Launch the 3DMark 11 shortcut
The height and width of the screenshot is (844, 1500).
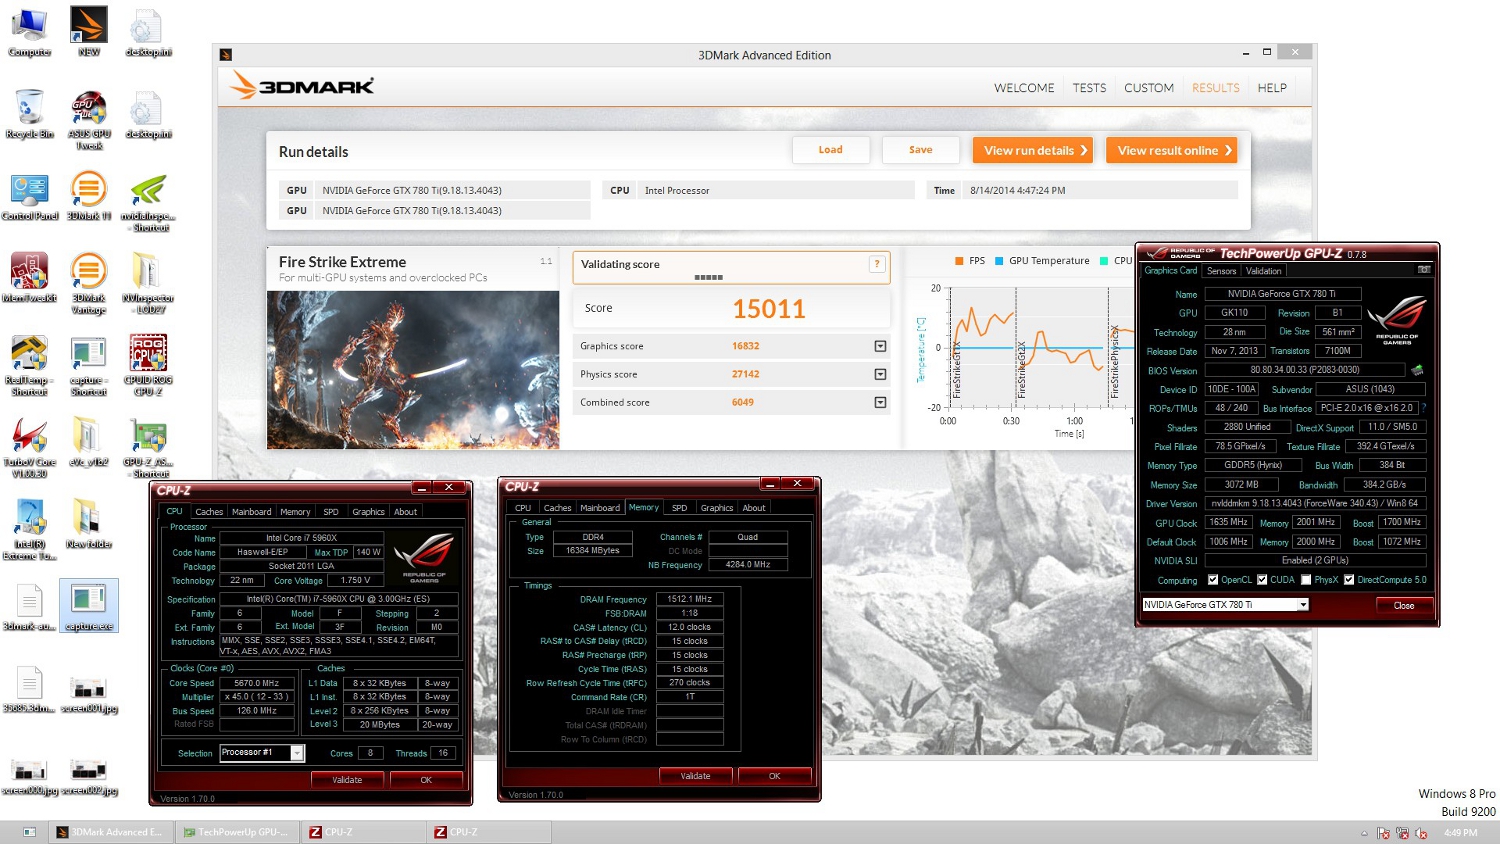[88, 196]
